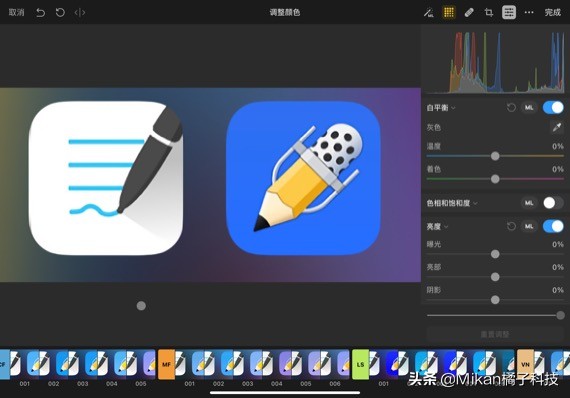The width and height of the screenshot is (570, 398).
Task: Tap the undo arrow icon
Action: 40,13
